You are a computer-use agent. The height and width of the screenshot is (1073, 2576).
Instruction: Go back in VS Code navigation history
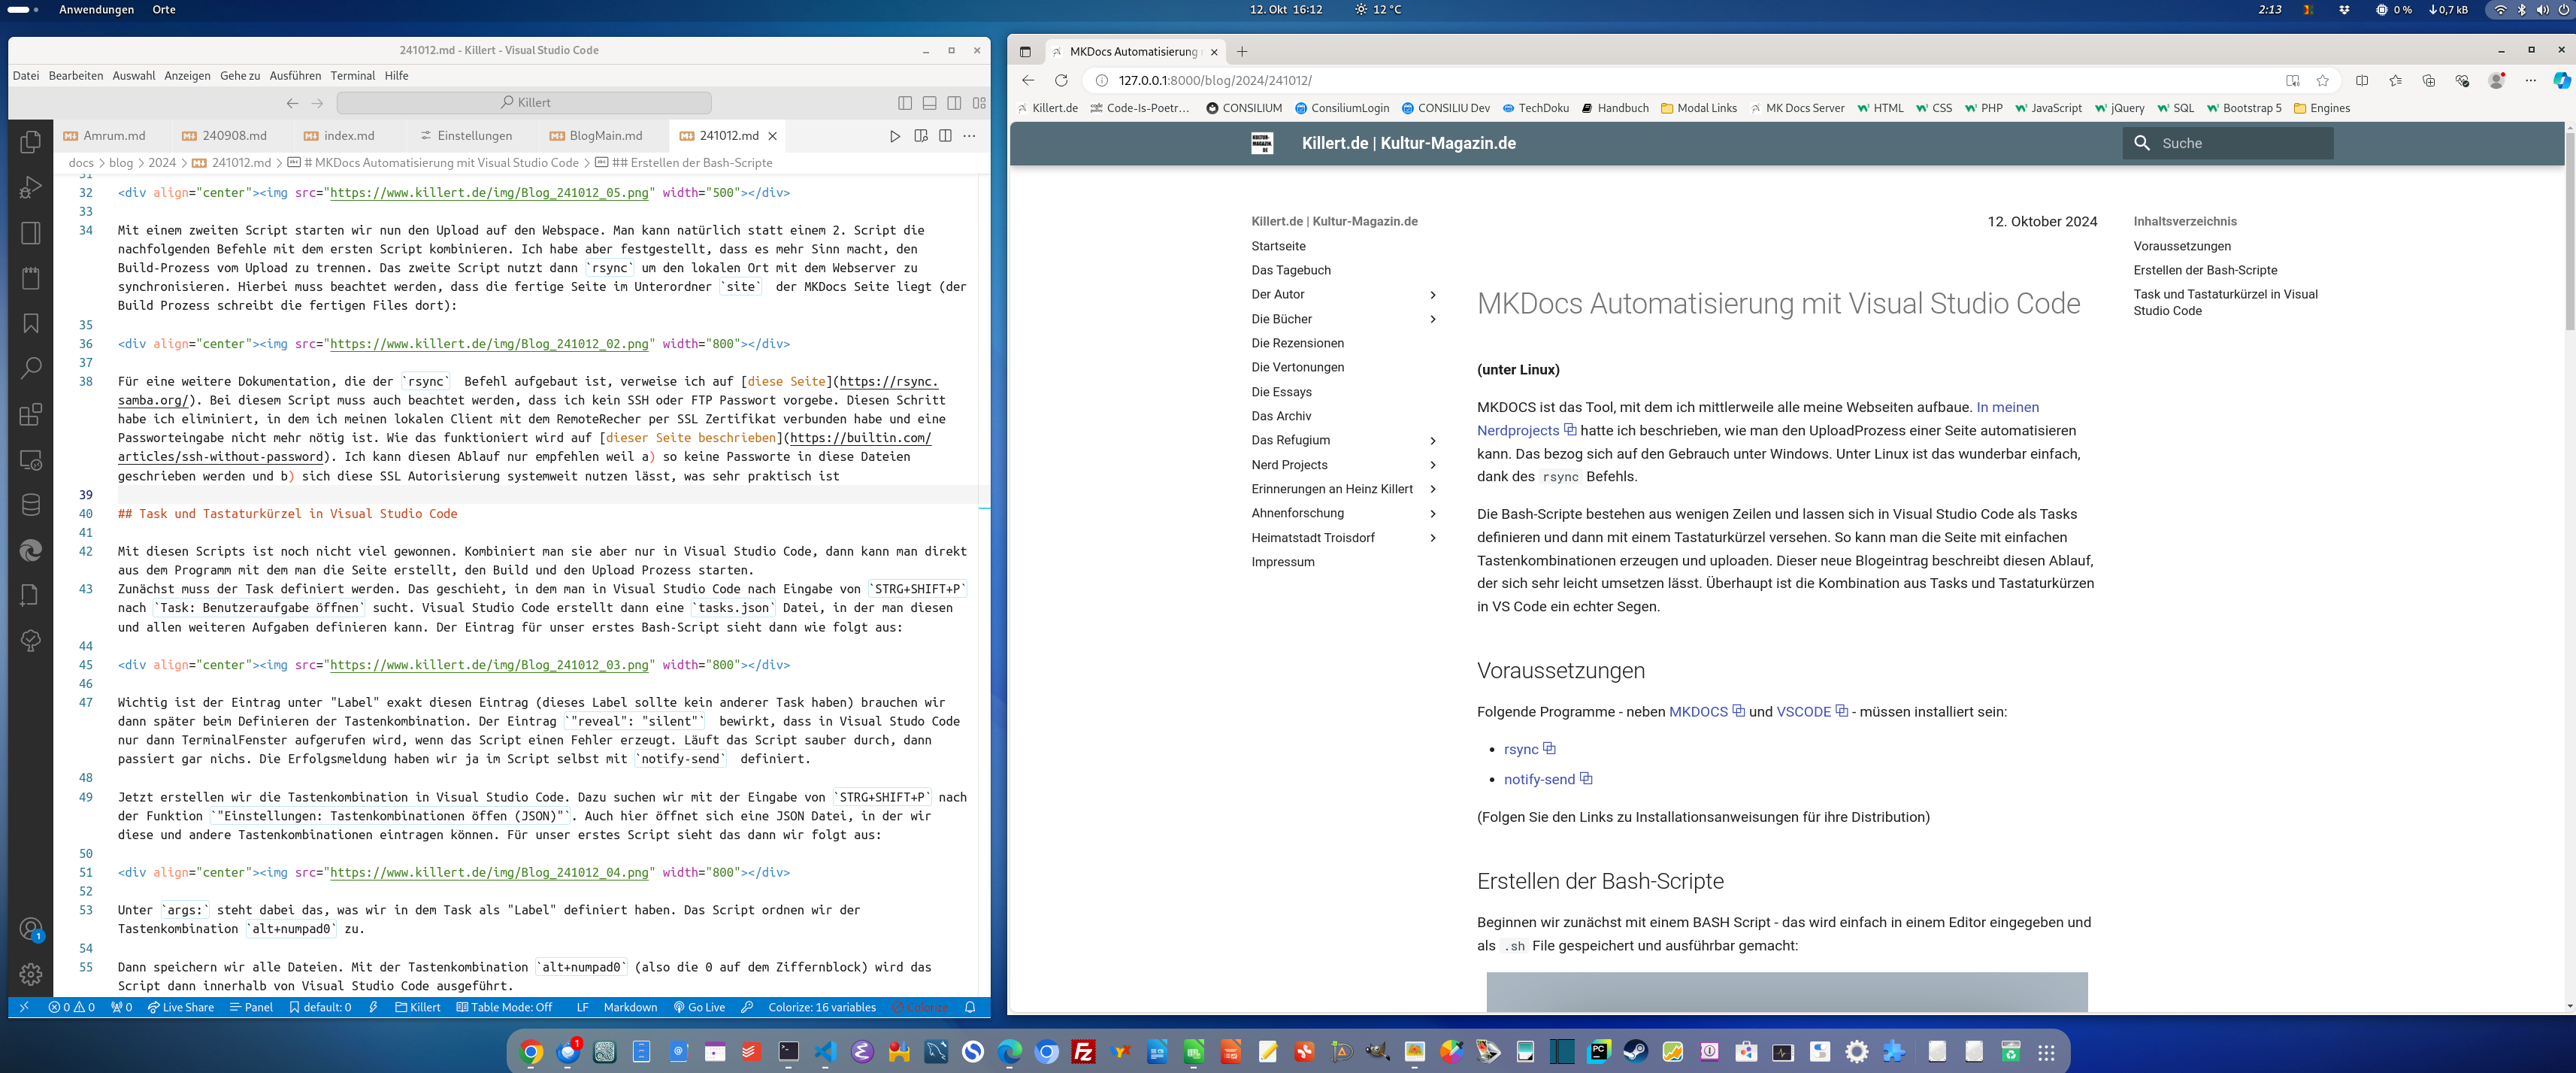pyautogui.click(x=292, y=103)
